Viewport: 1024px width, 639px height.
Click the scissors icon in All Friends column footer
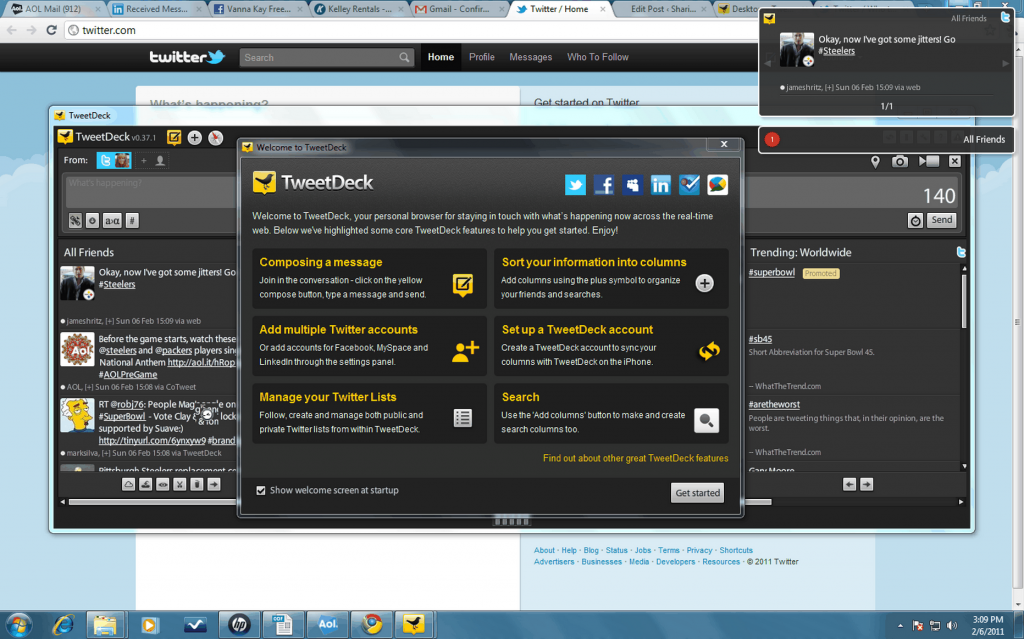pos(180,484)
